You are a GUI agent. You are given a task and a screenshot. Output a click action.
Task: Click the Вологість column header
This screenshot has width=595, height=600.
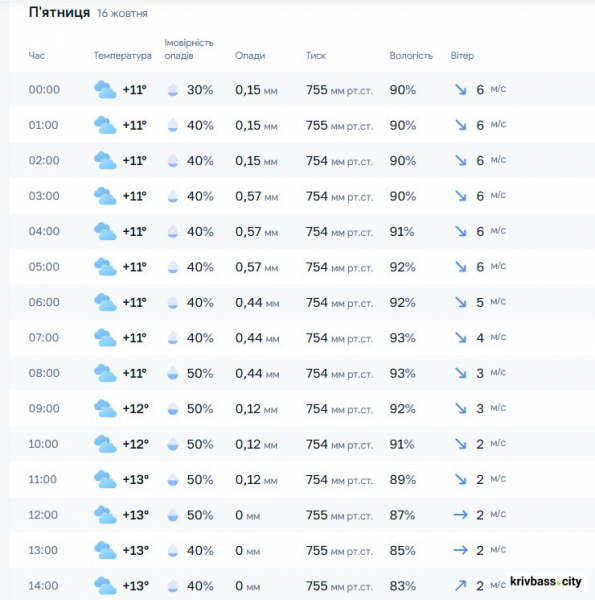pos(411,55)
